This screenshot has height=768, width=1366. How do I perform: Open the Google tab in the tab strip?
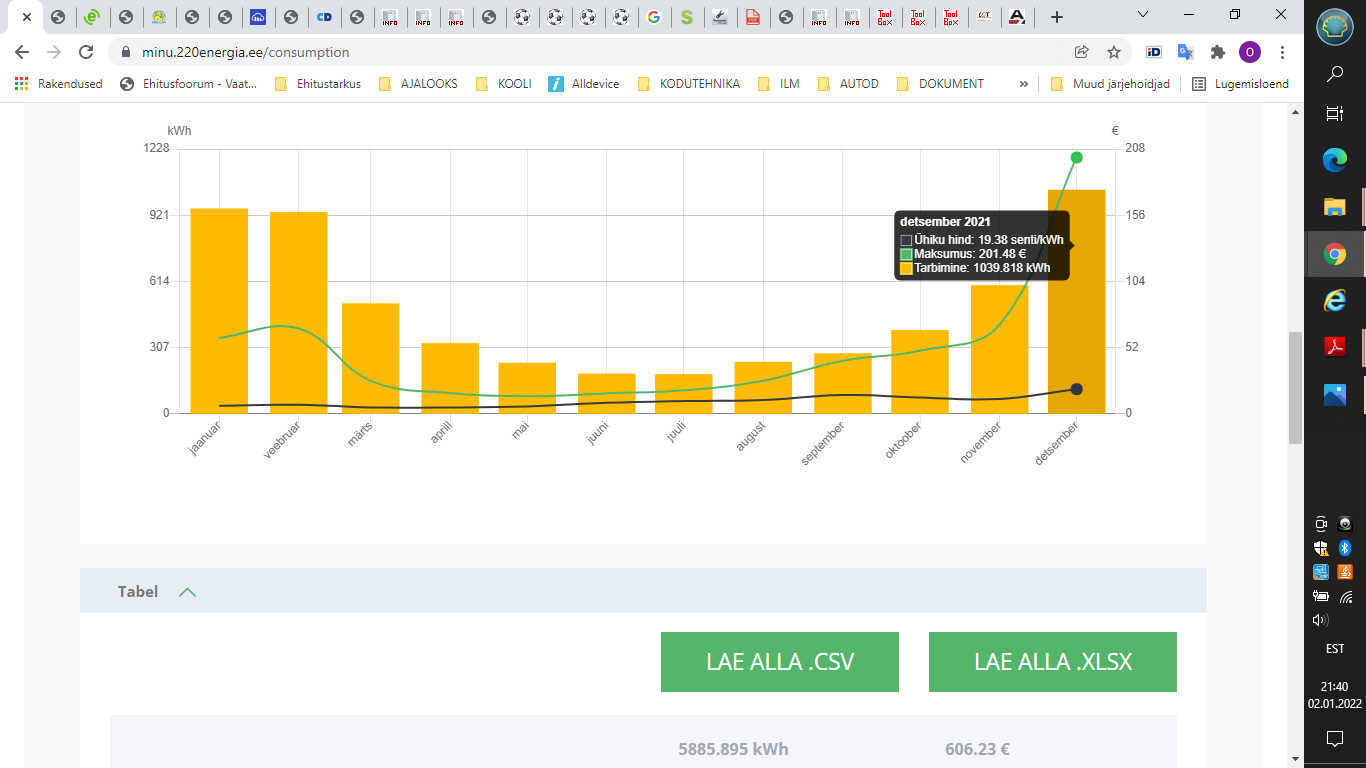[x=653, y=17]
